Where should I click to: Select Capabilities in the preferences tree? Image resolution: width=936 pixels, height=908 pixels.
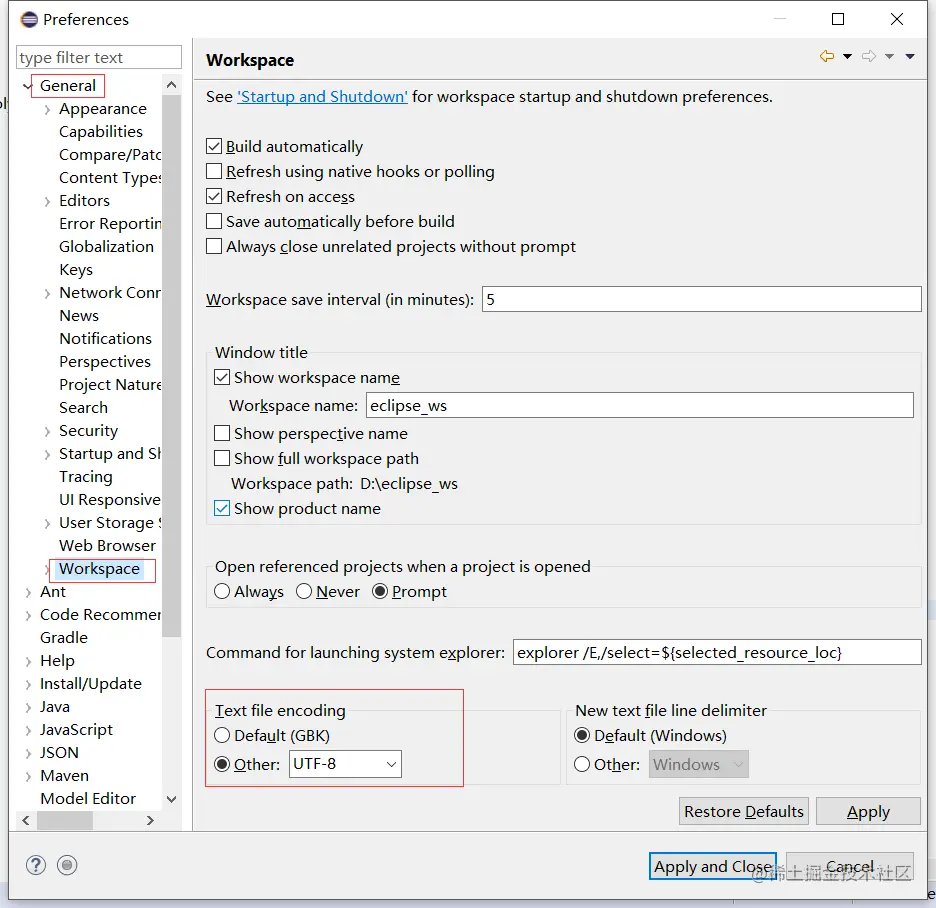pos(101,131)
